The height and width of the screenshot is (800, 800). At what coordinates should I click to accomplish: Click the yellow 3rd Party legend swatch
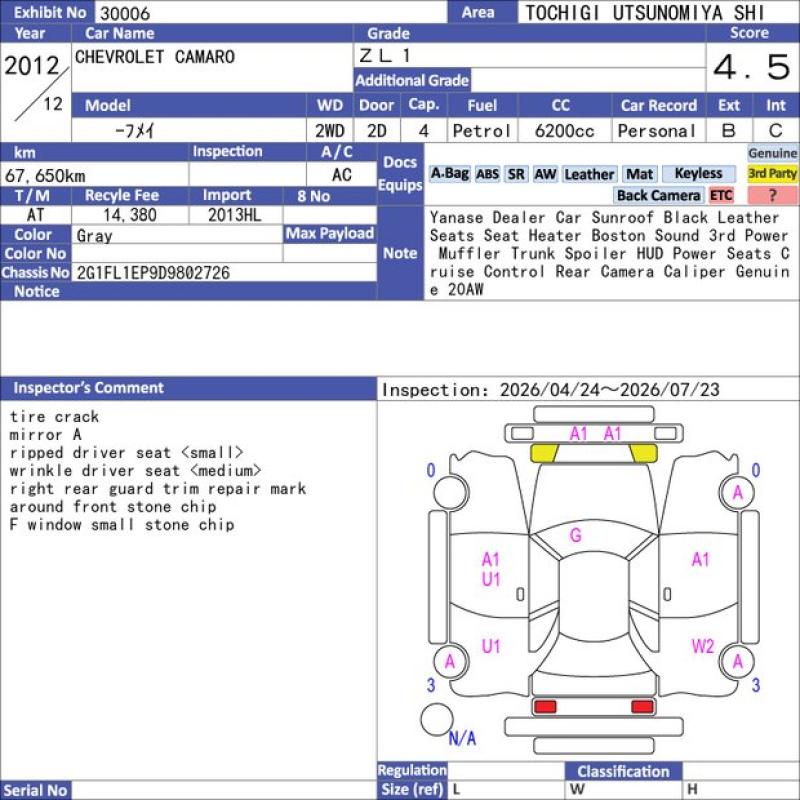coord(772,173)
